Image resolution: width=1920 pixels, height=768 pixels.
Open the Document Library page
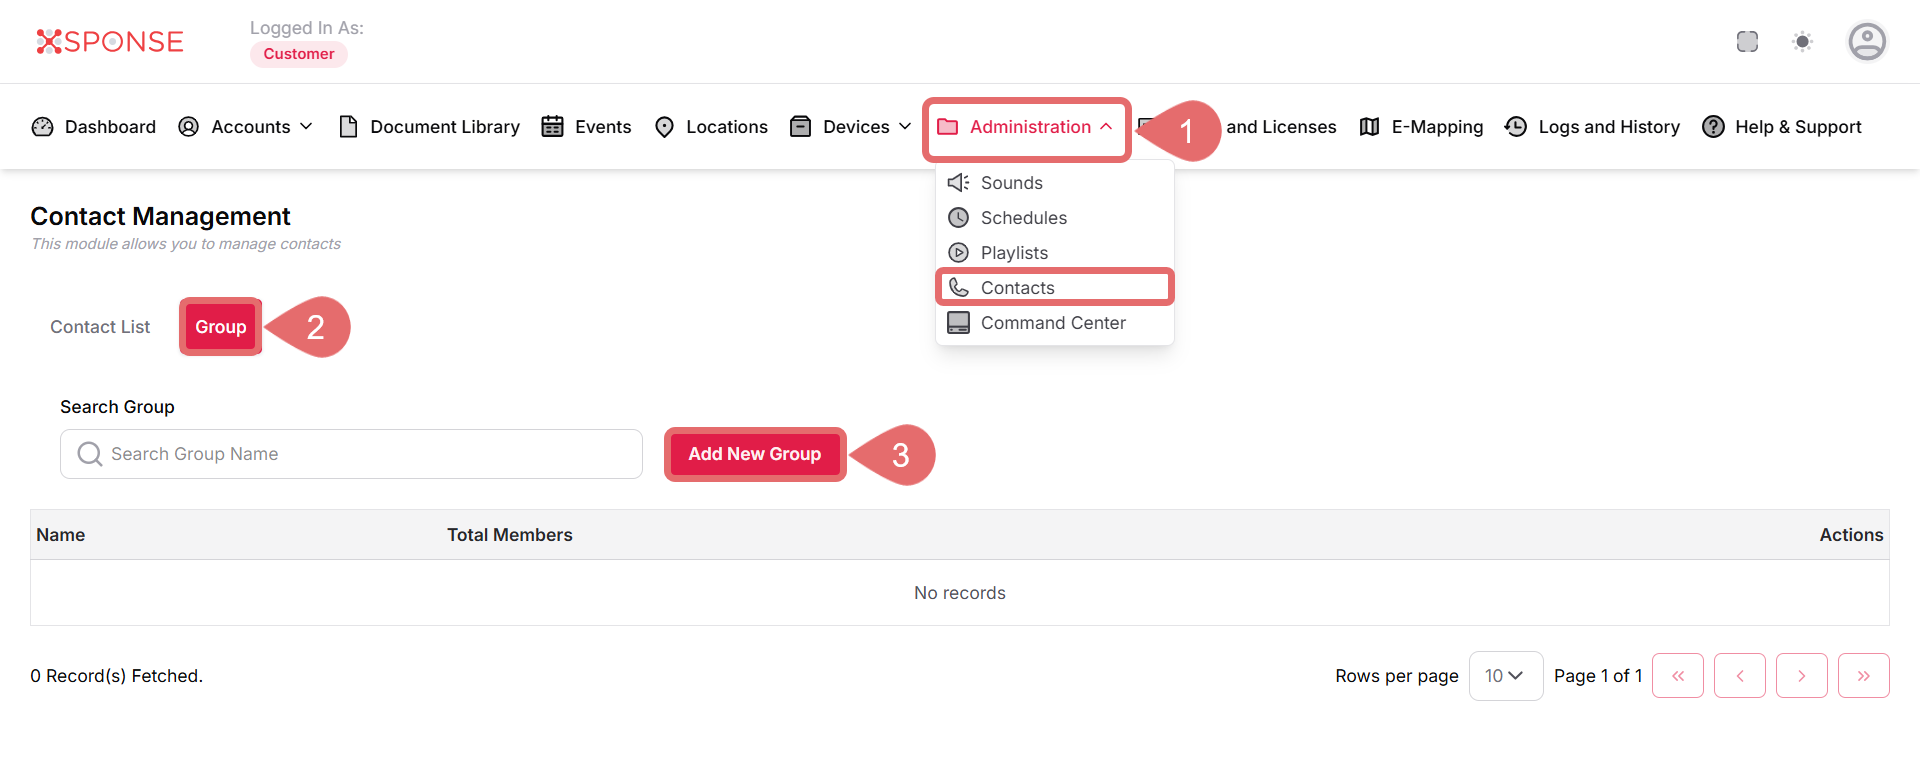429,127
